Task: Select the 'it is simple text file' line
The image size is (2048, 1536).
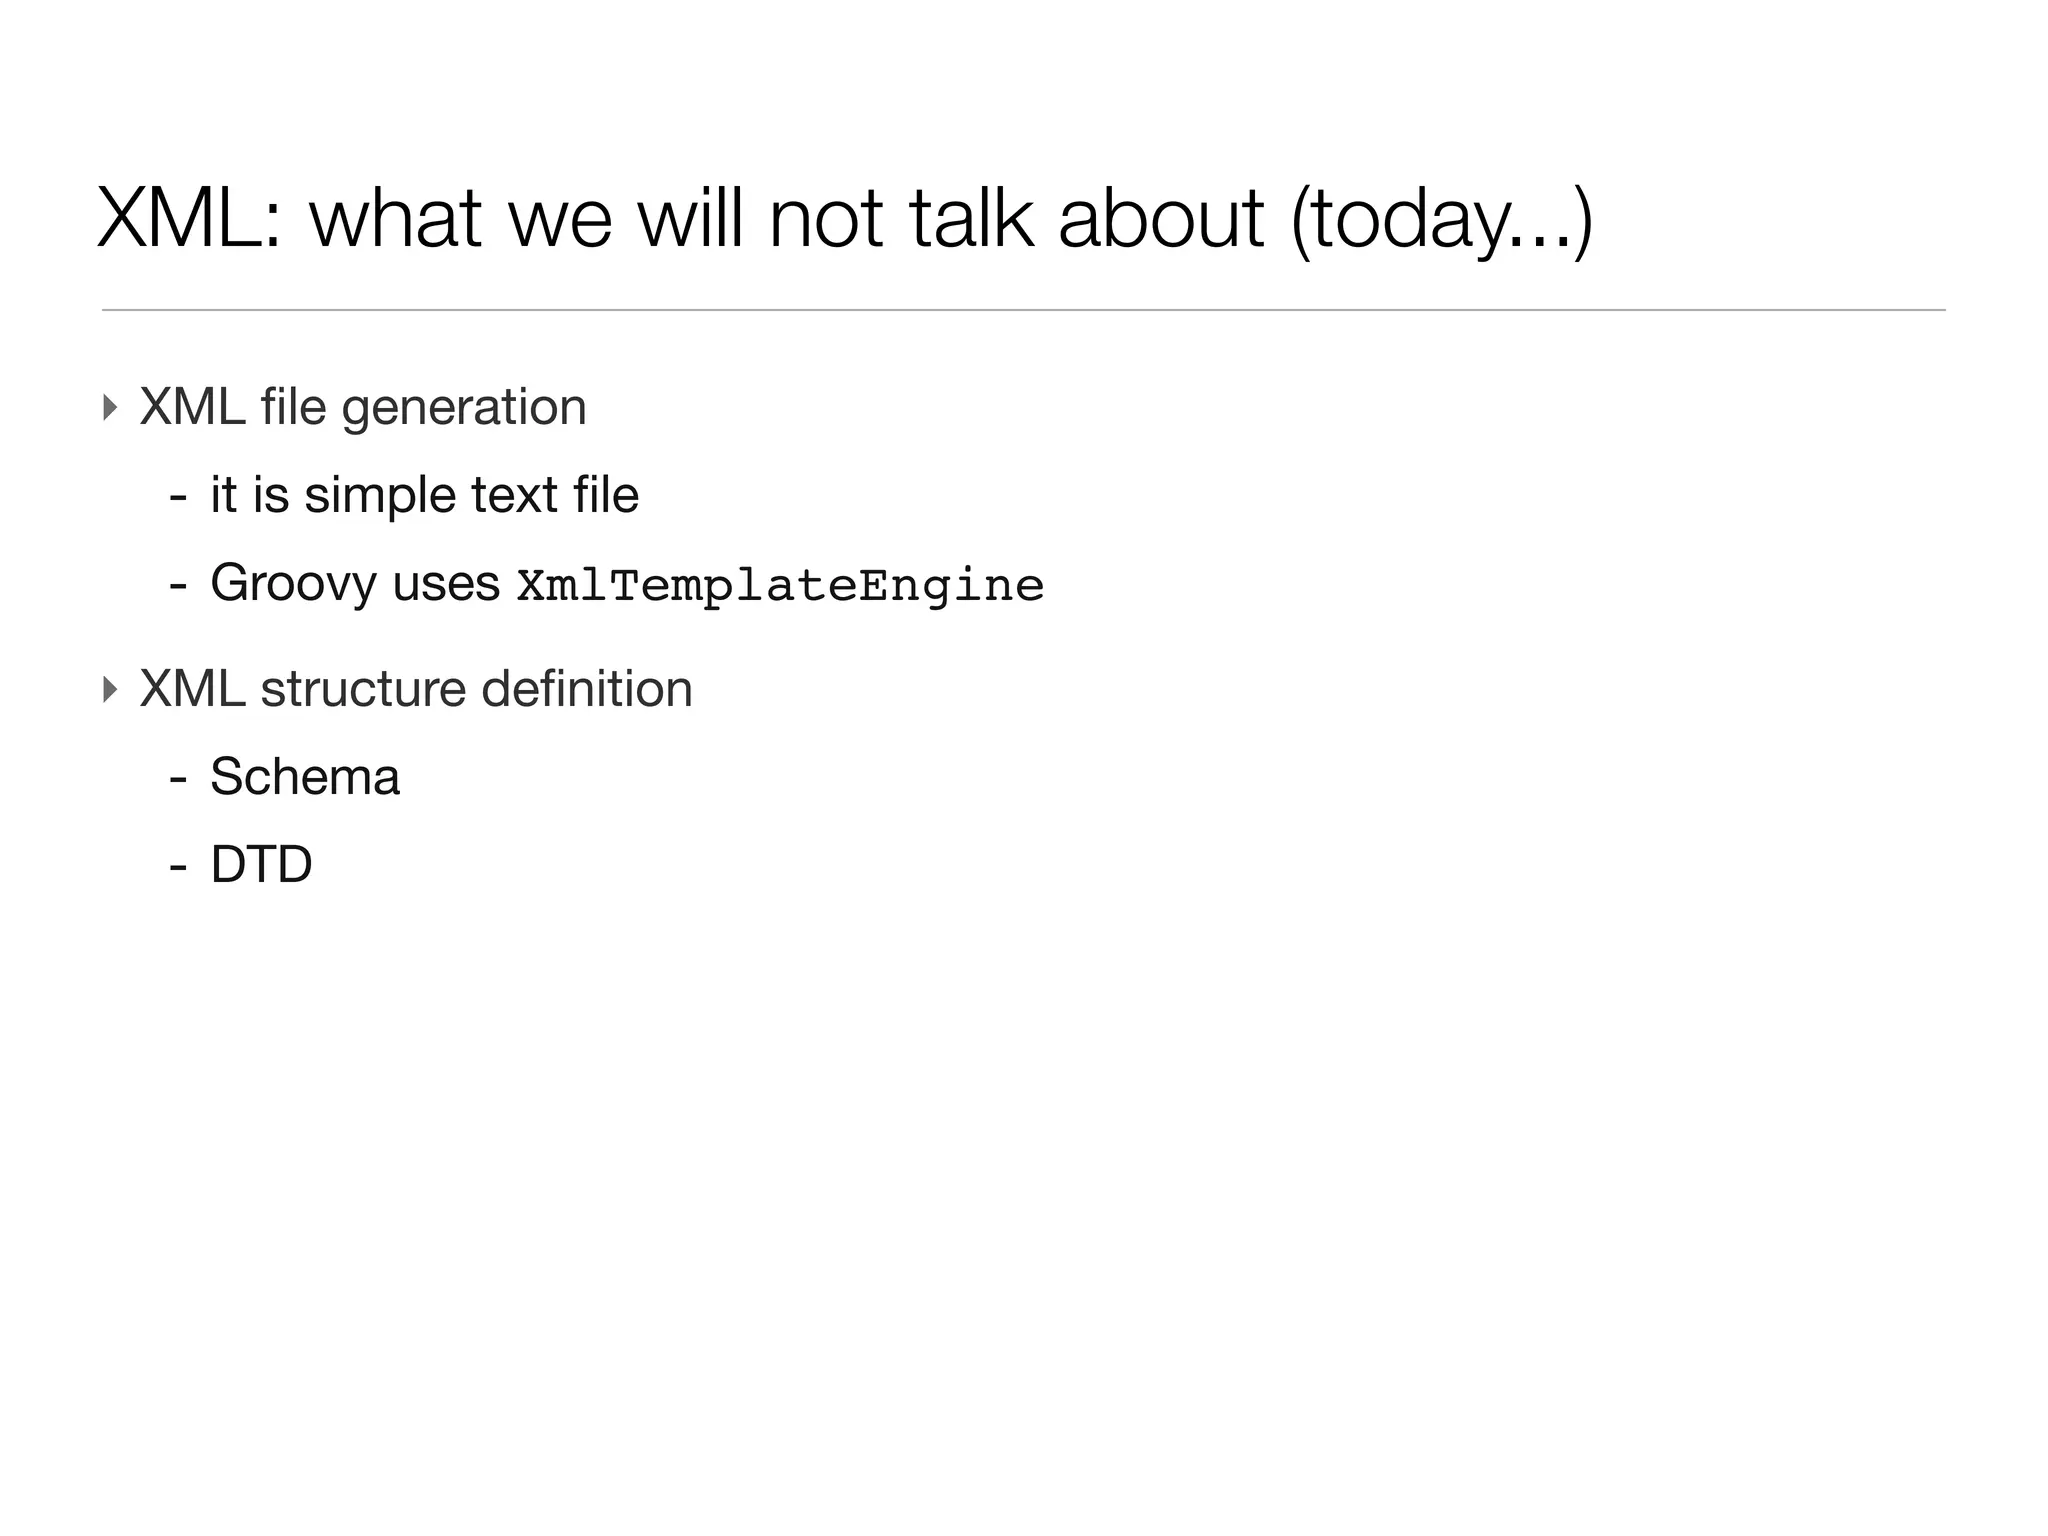Action: coord(424,495)
